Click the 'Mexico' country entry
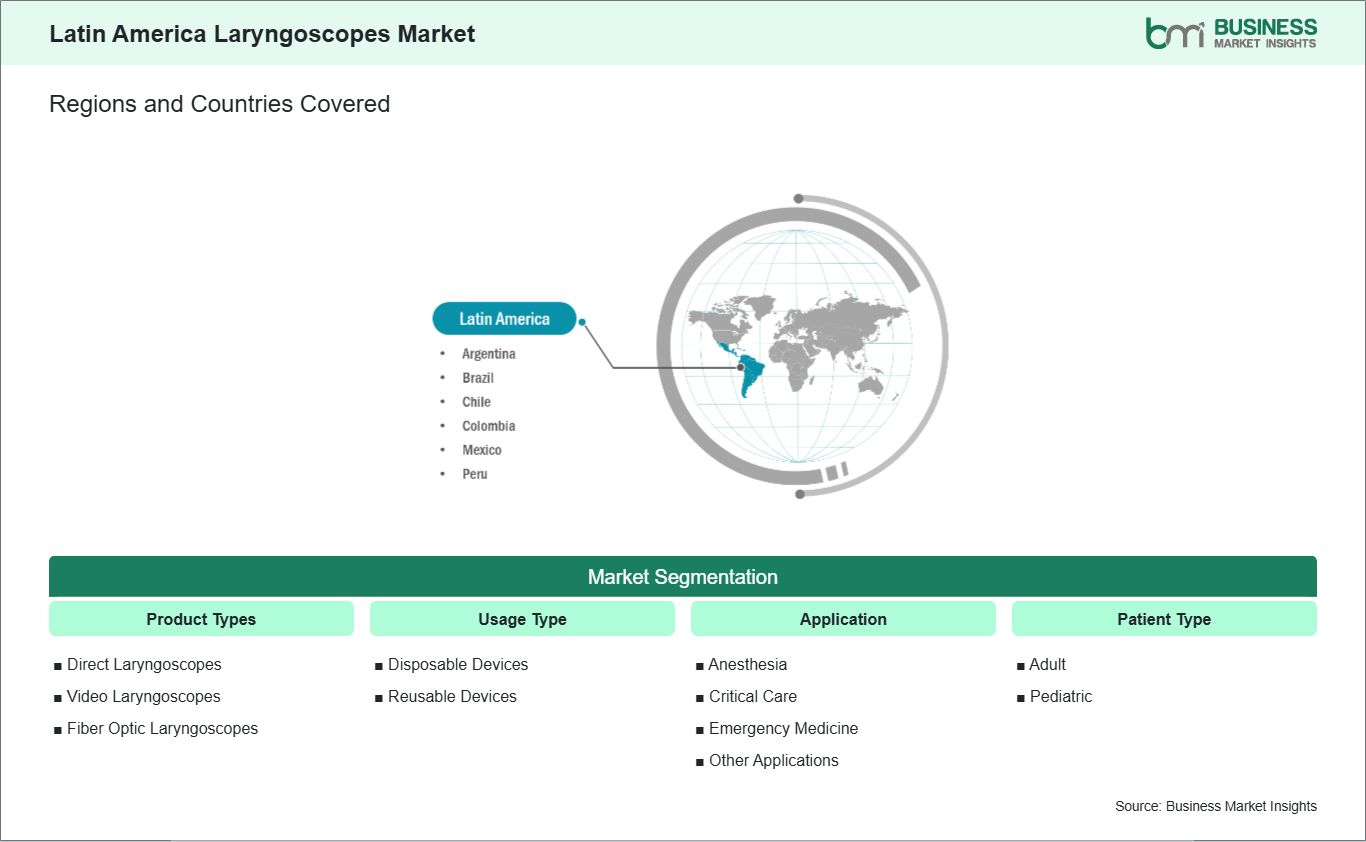1366x842 pixels. coord(482,450)
